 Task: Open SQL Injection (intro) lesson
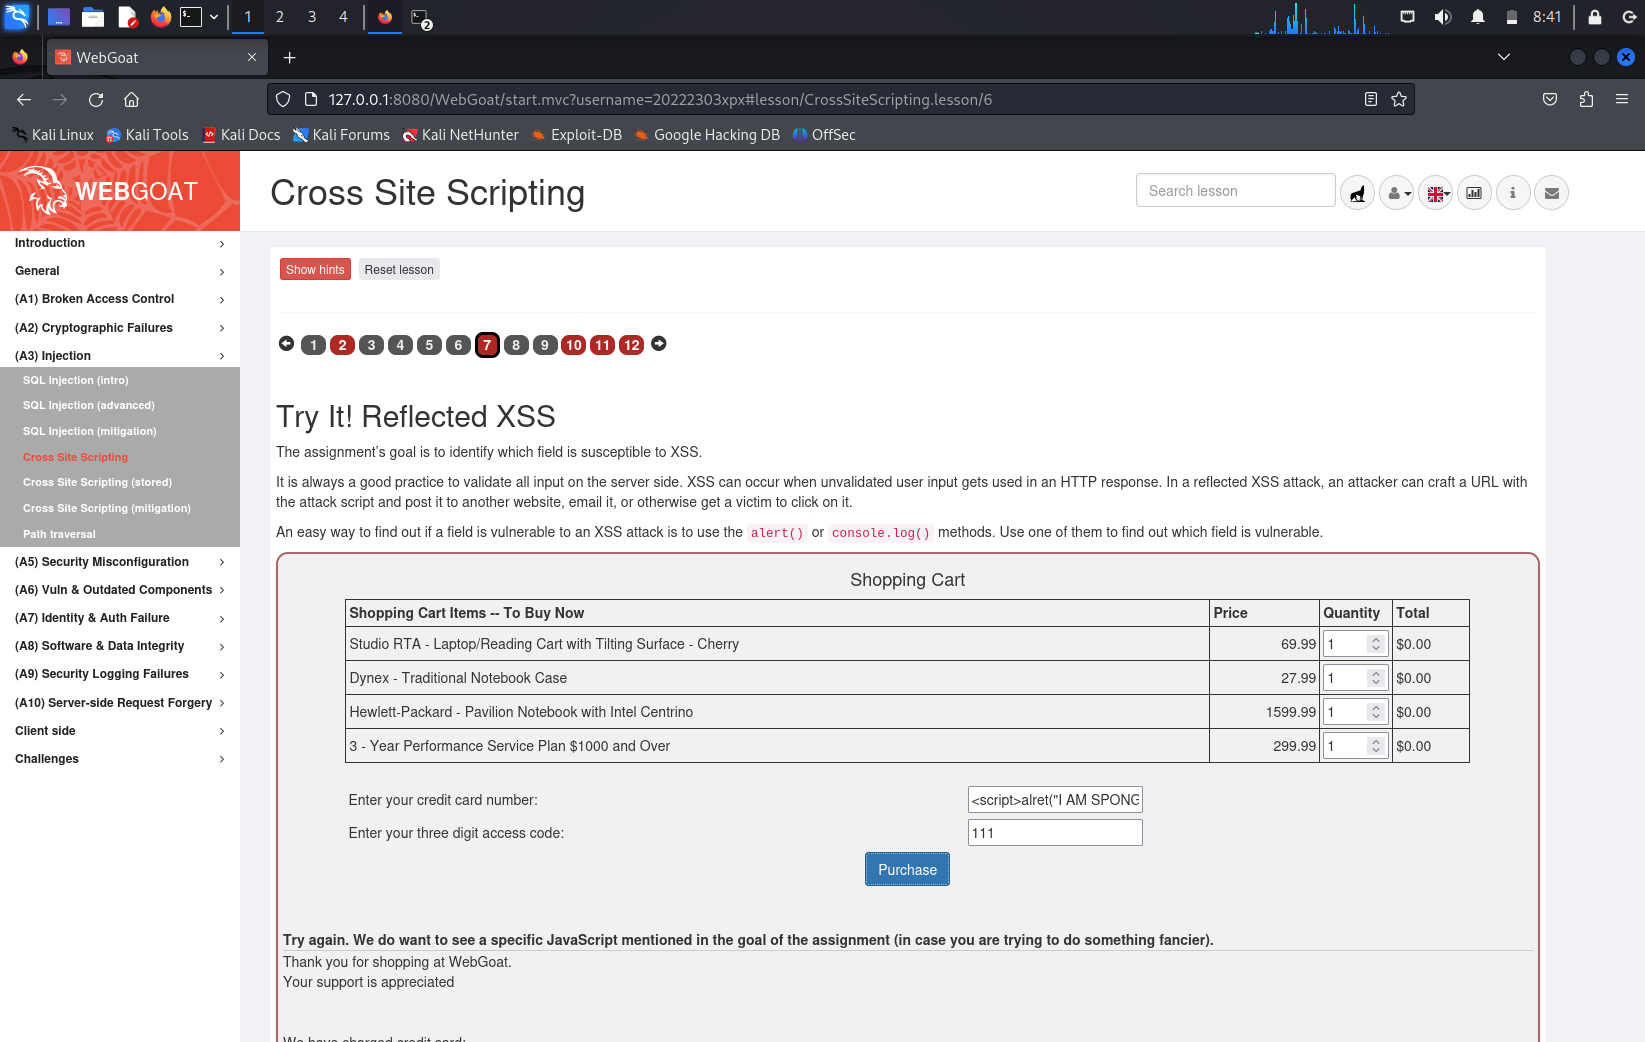76,380
